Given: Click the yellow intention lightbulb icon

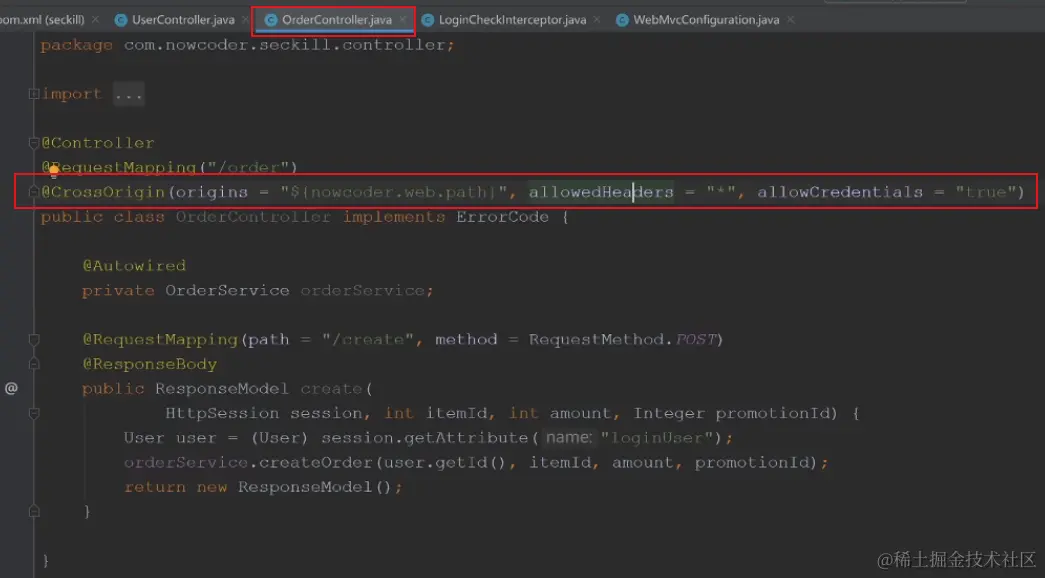Looking at the screenshot, I should [54, 171].
